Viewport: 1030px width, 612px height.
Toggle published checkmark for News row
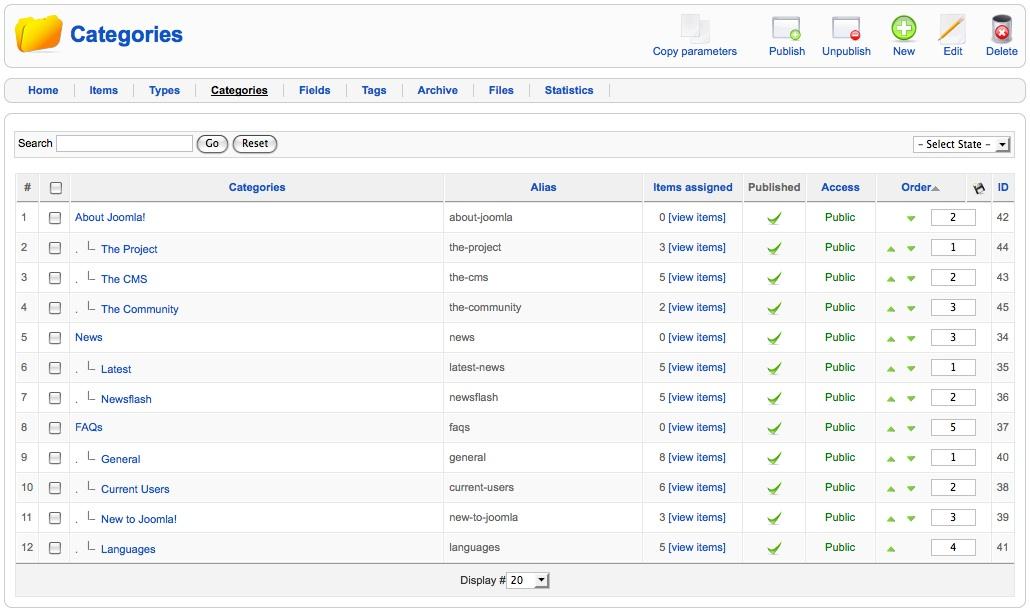point(774,338)
